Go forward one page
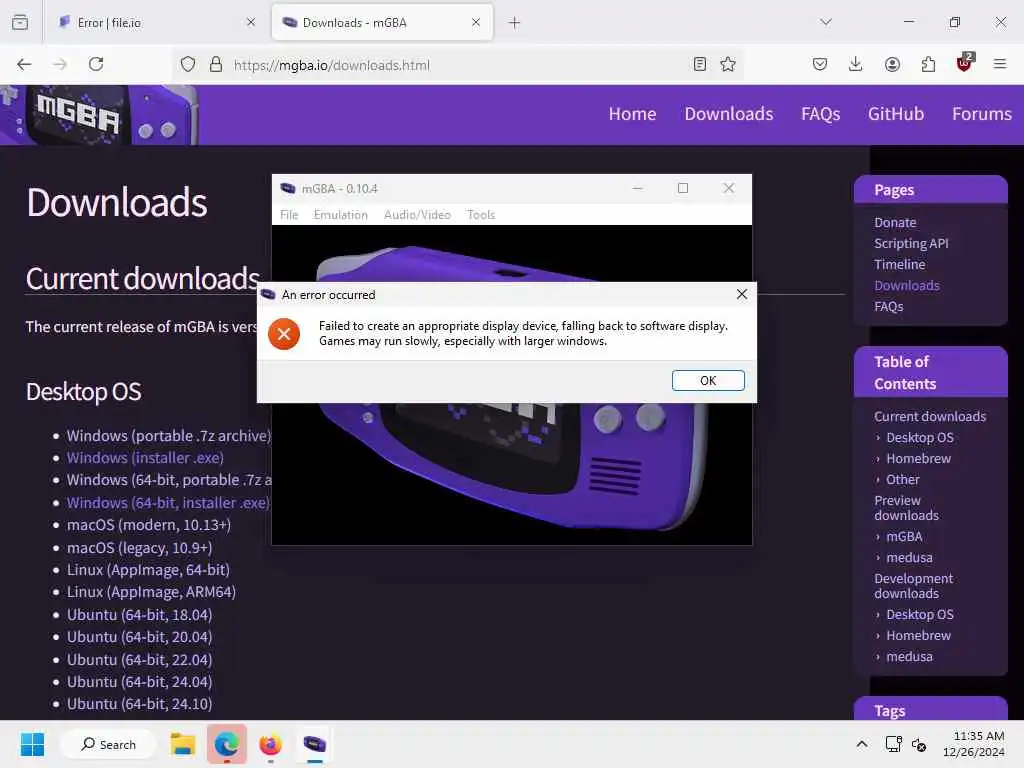The width and height of the screenshot is (1024, 768). (x=60, y=64)
